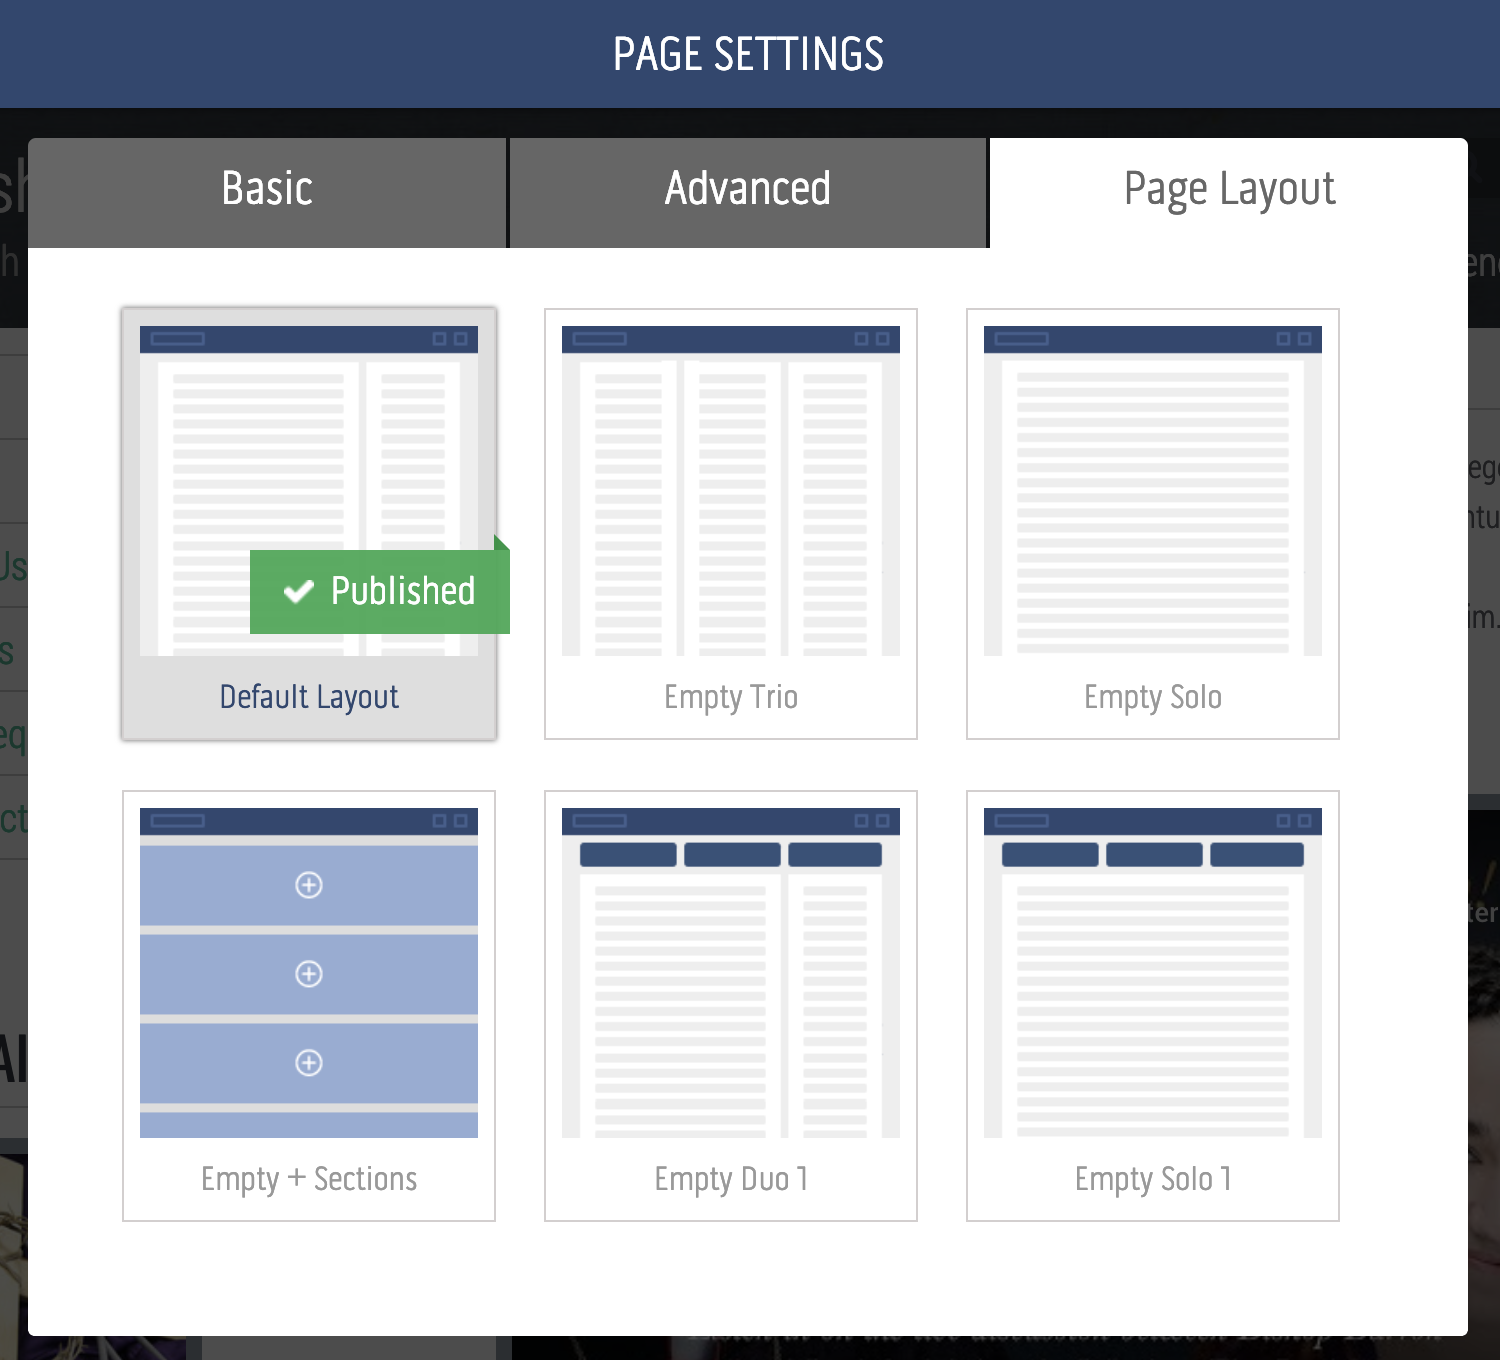Switch to the Basic tab
This screenshot has width=1500, height=1360.
267,193
